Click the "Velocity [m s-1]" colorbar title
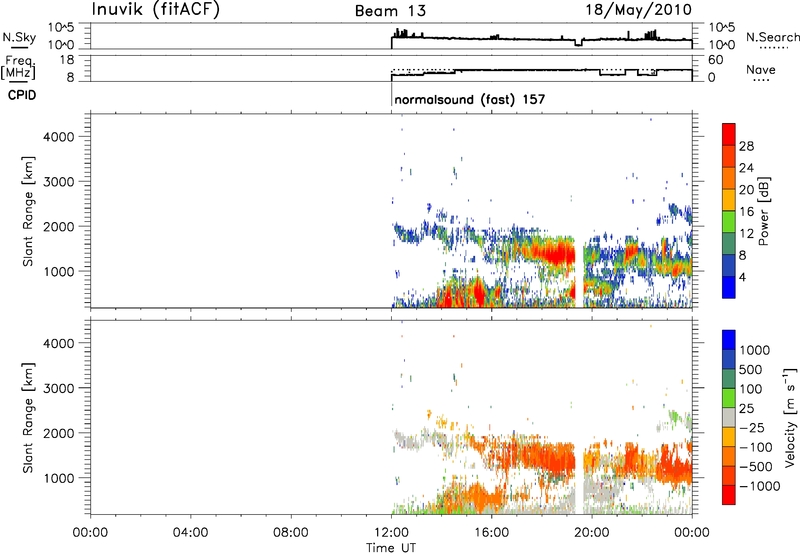 [790, 418]
